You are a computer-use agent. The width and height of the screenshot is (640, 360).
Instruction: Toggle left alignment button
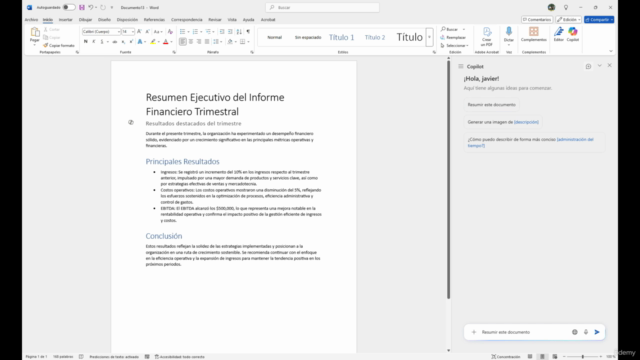182,42
